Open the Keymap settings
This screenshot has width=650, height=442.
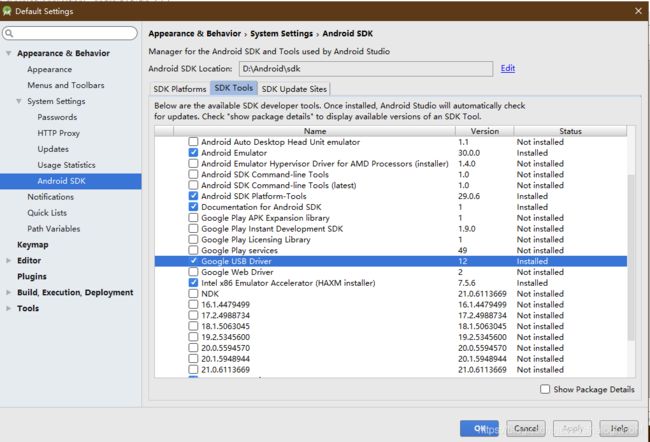coord(33,245)
